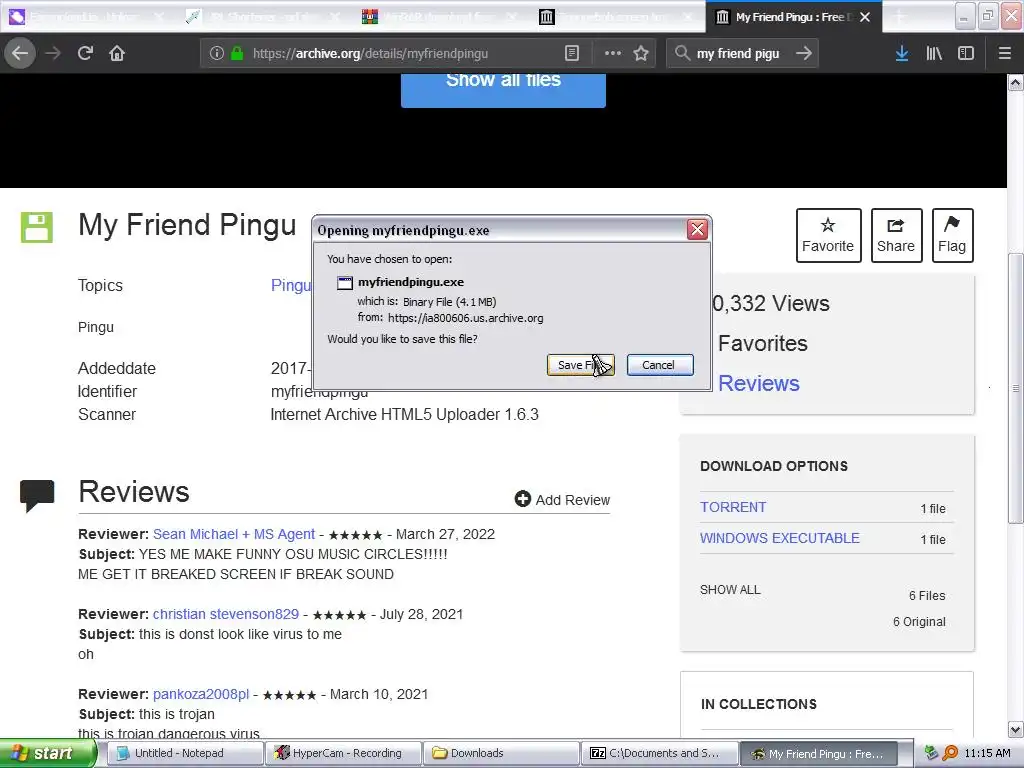Click the Reviews speech bubble icon
This screenshot has width=1024, height=768.
click(x=37, y=496)
